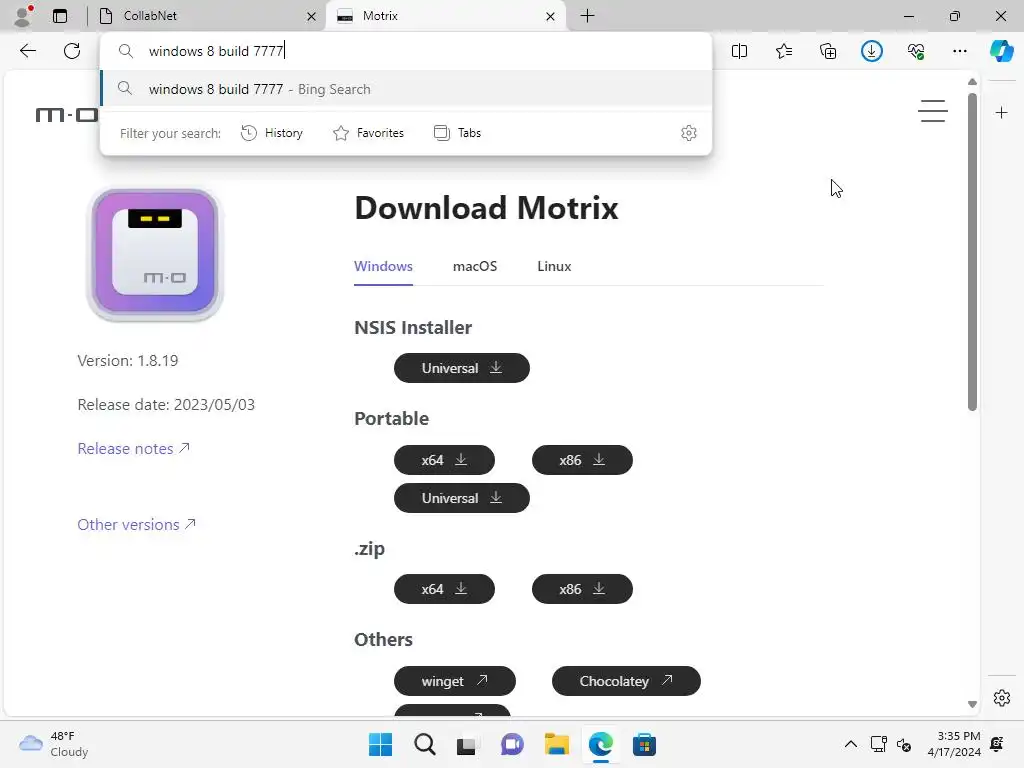
Task: Click the Motrix app logo image
Action: point(155,253)
